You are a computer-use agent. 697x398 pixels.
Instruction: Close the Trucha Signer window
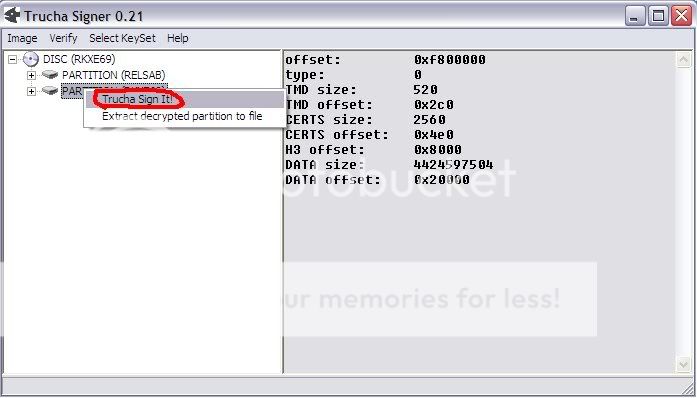coord(681,16)
